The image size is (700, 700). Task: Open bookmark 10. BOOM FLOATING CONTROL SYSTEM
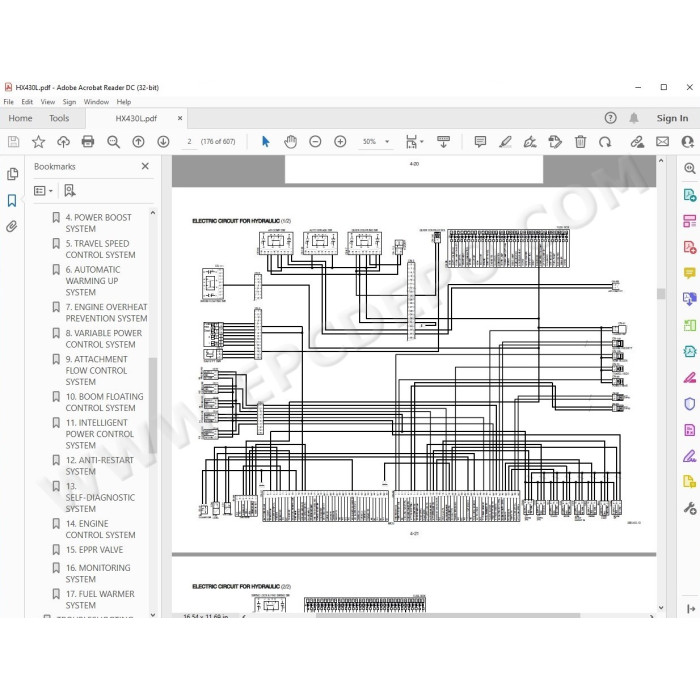[104, 402]
